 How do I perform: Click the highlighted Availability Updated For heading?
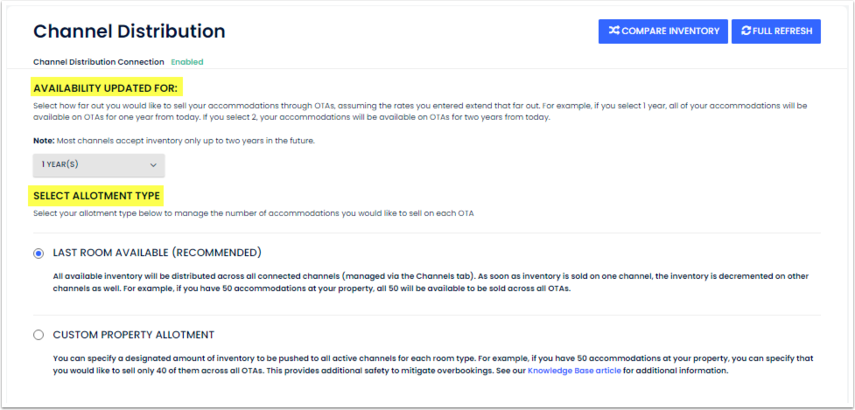[105, 88]
